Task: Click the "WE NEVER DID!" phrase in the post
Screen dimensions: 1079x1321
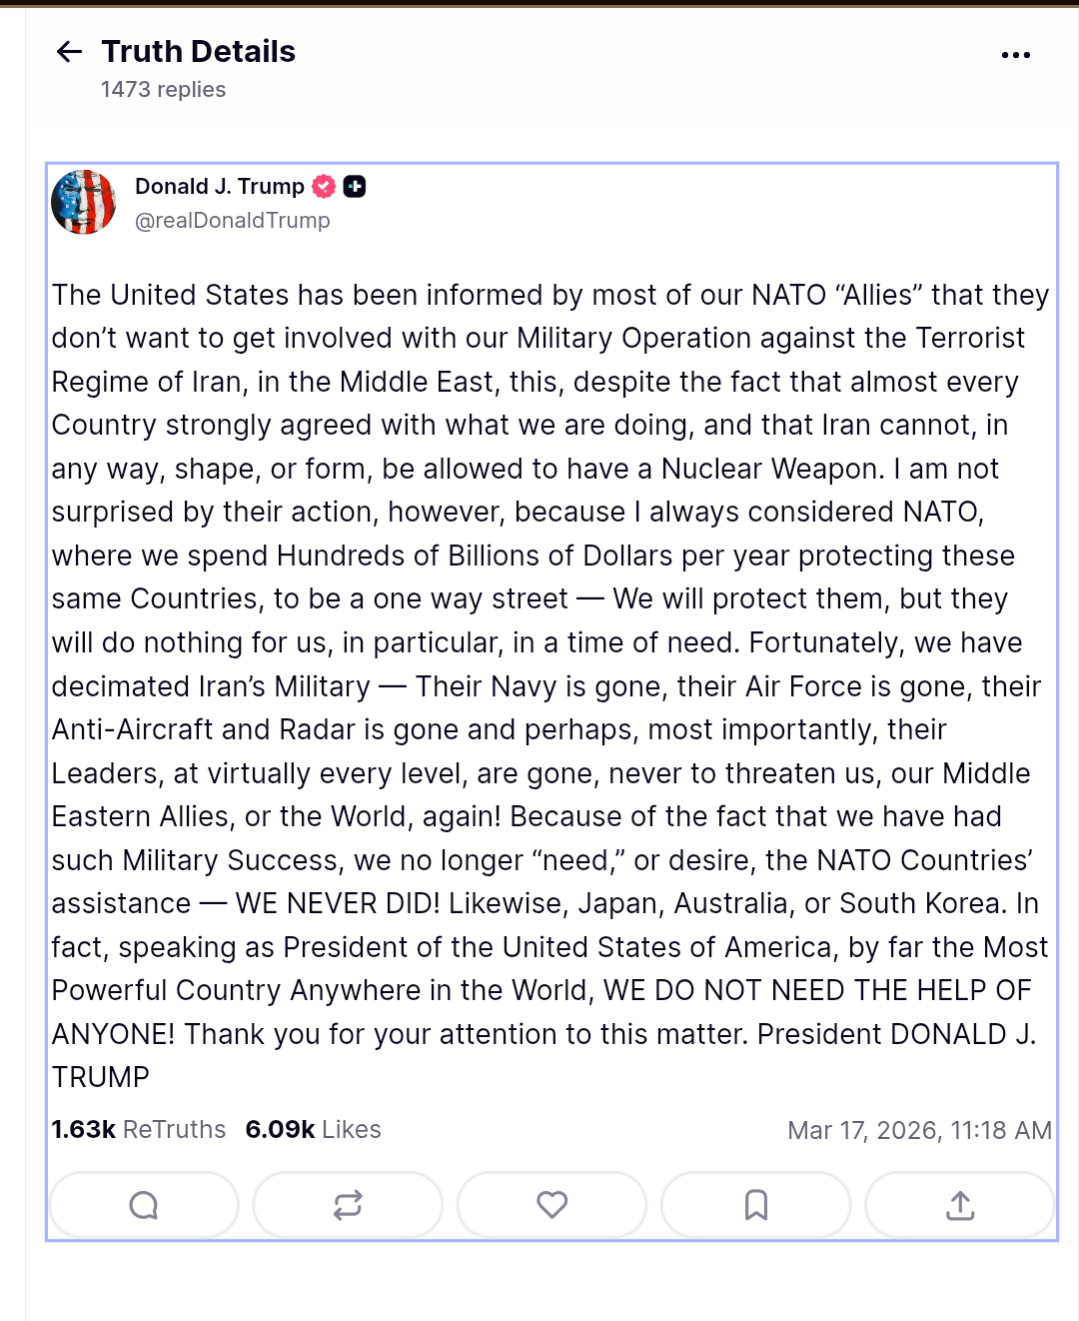Action: (x=337, y=904)
